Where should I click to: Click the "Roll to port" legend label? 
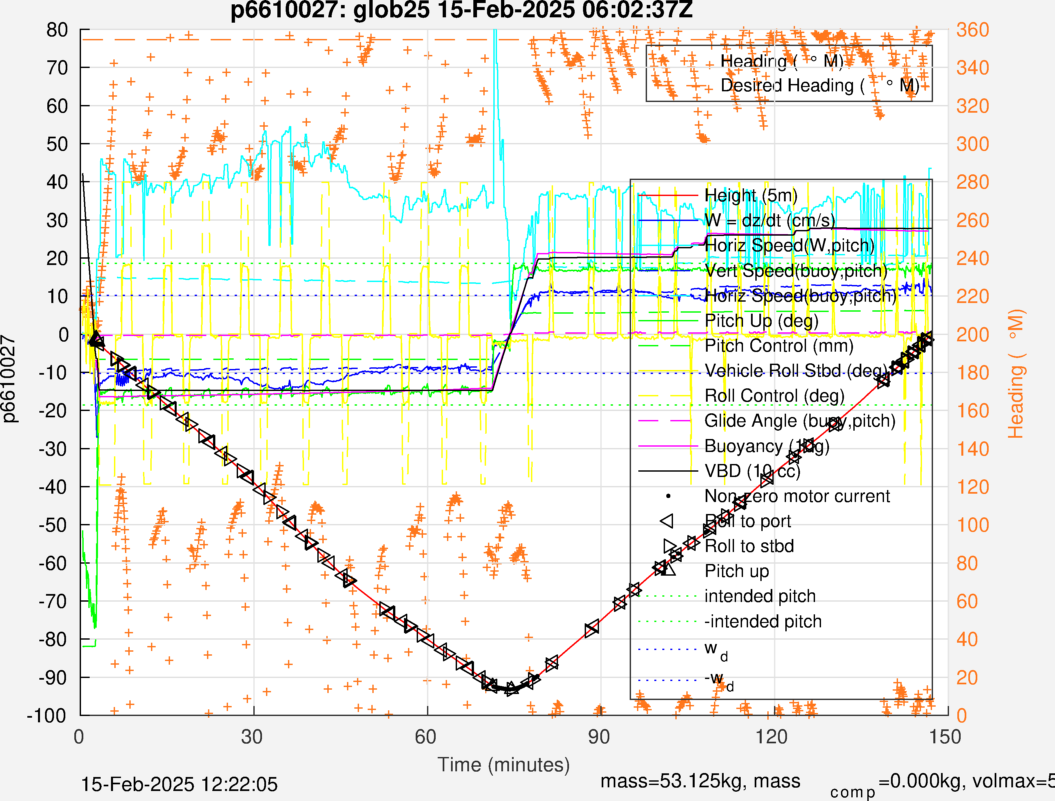coord(748,521)
